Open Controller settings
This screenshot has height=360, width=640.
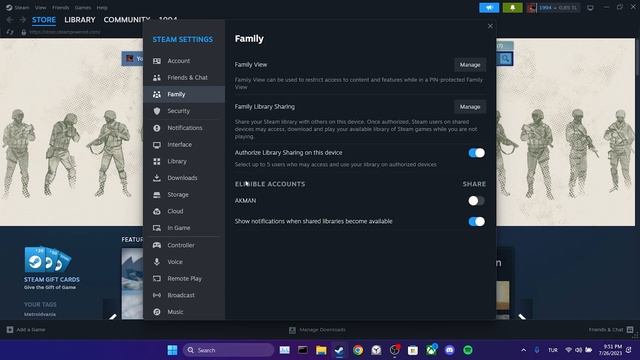point(184,245)
